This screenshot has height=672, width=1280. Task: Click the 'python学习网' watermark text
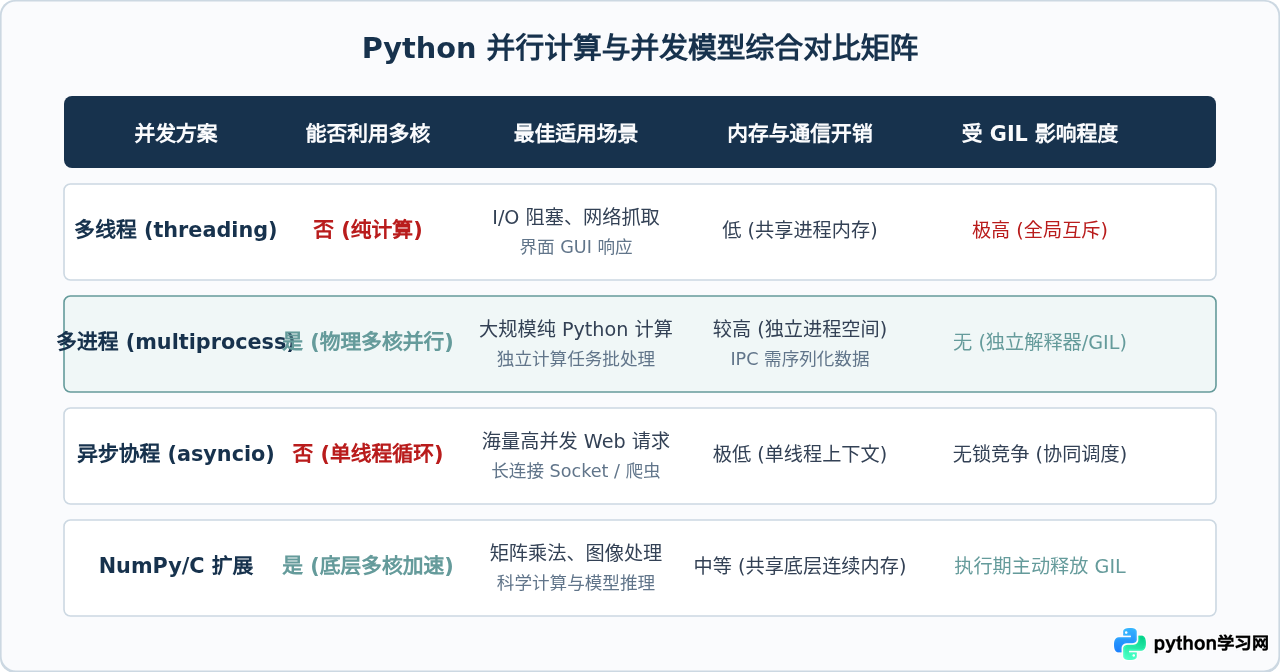point(1211,643)
